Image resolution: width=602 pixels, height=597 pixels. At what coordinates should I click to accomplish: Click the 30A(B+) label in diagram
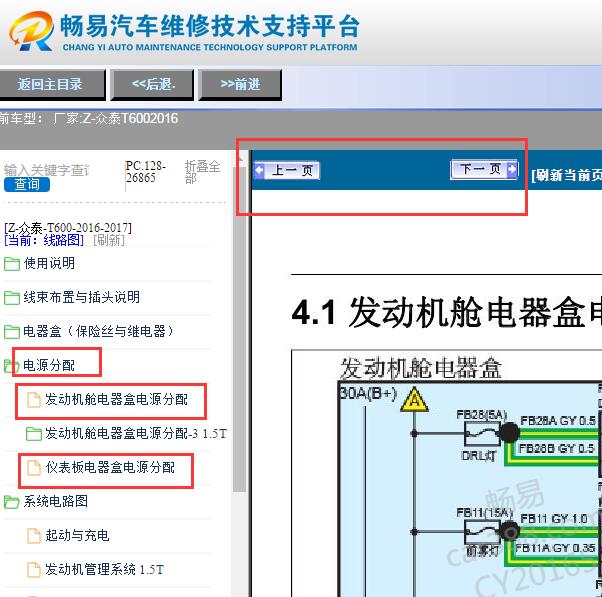(x=368, y=394)
